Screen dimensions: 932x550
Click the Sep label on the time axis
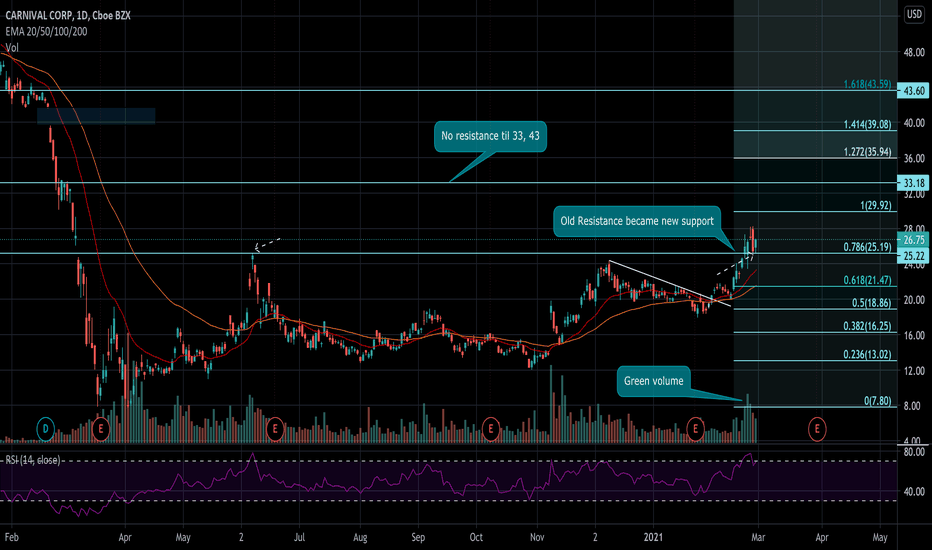click(418, 537)
